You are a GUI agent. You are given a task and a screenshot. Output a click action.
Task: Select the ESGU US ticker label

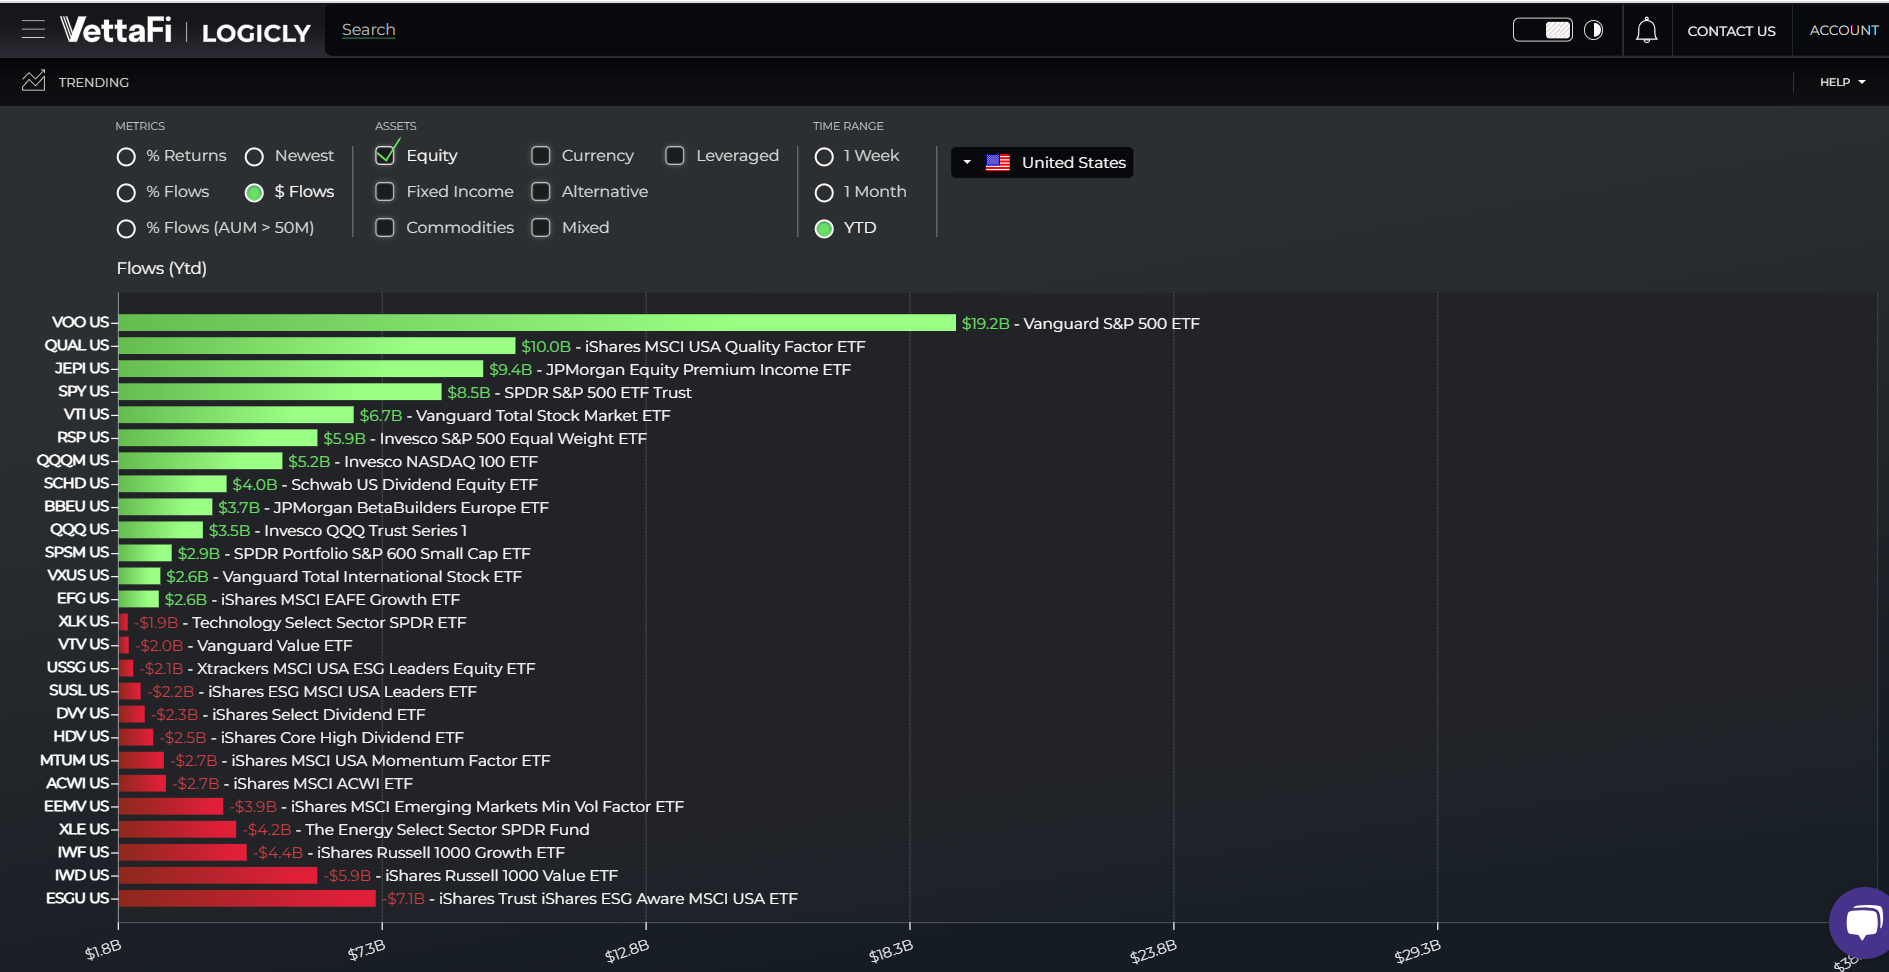[78, 898]
